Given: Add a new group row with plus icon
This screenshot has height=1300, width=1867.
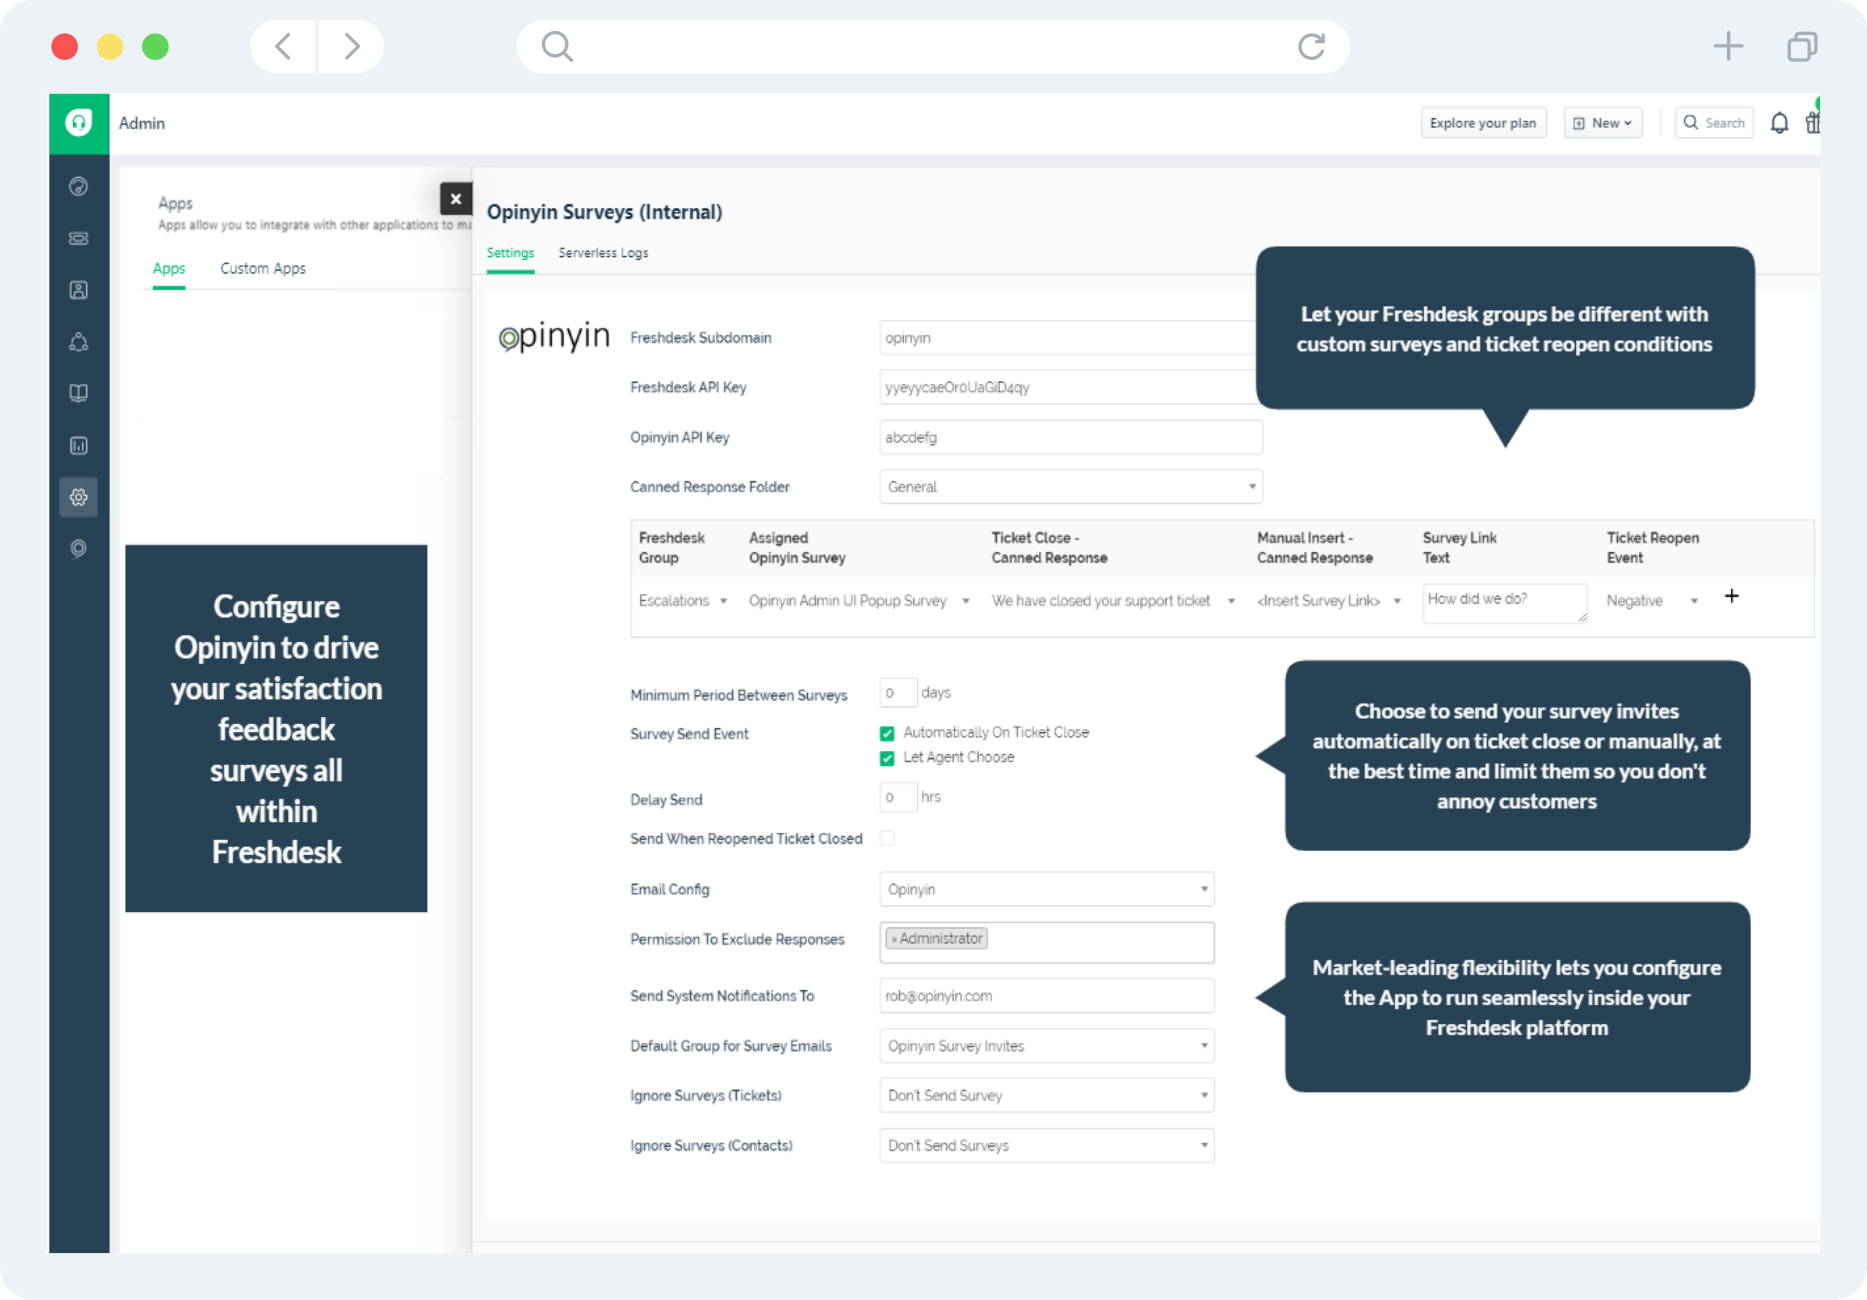Looking at the screenshot, I should point(1732,596).
